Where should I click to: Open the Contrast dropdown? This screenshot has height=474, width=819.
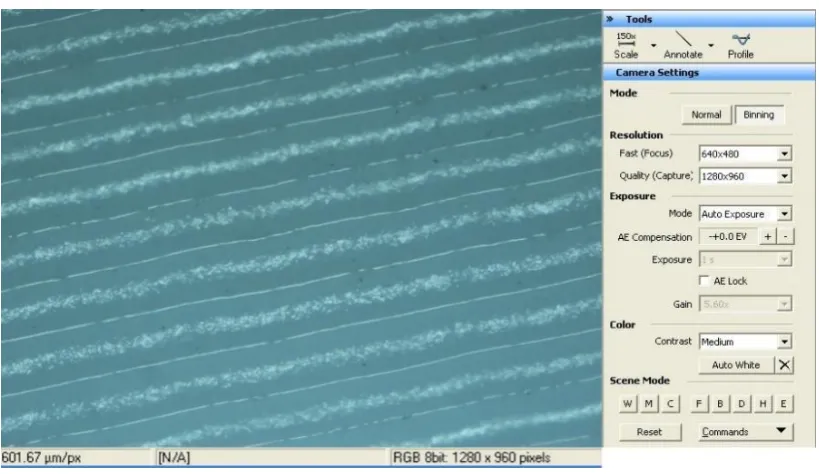click(x=785, y=341)
